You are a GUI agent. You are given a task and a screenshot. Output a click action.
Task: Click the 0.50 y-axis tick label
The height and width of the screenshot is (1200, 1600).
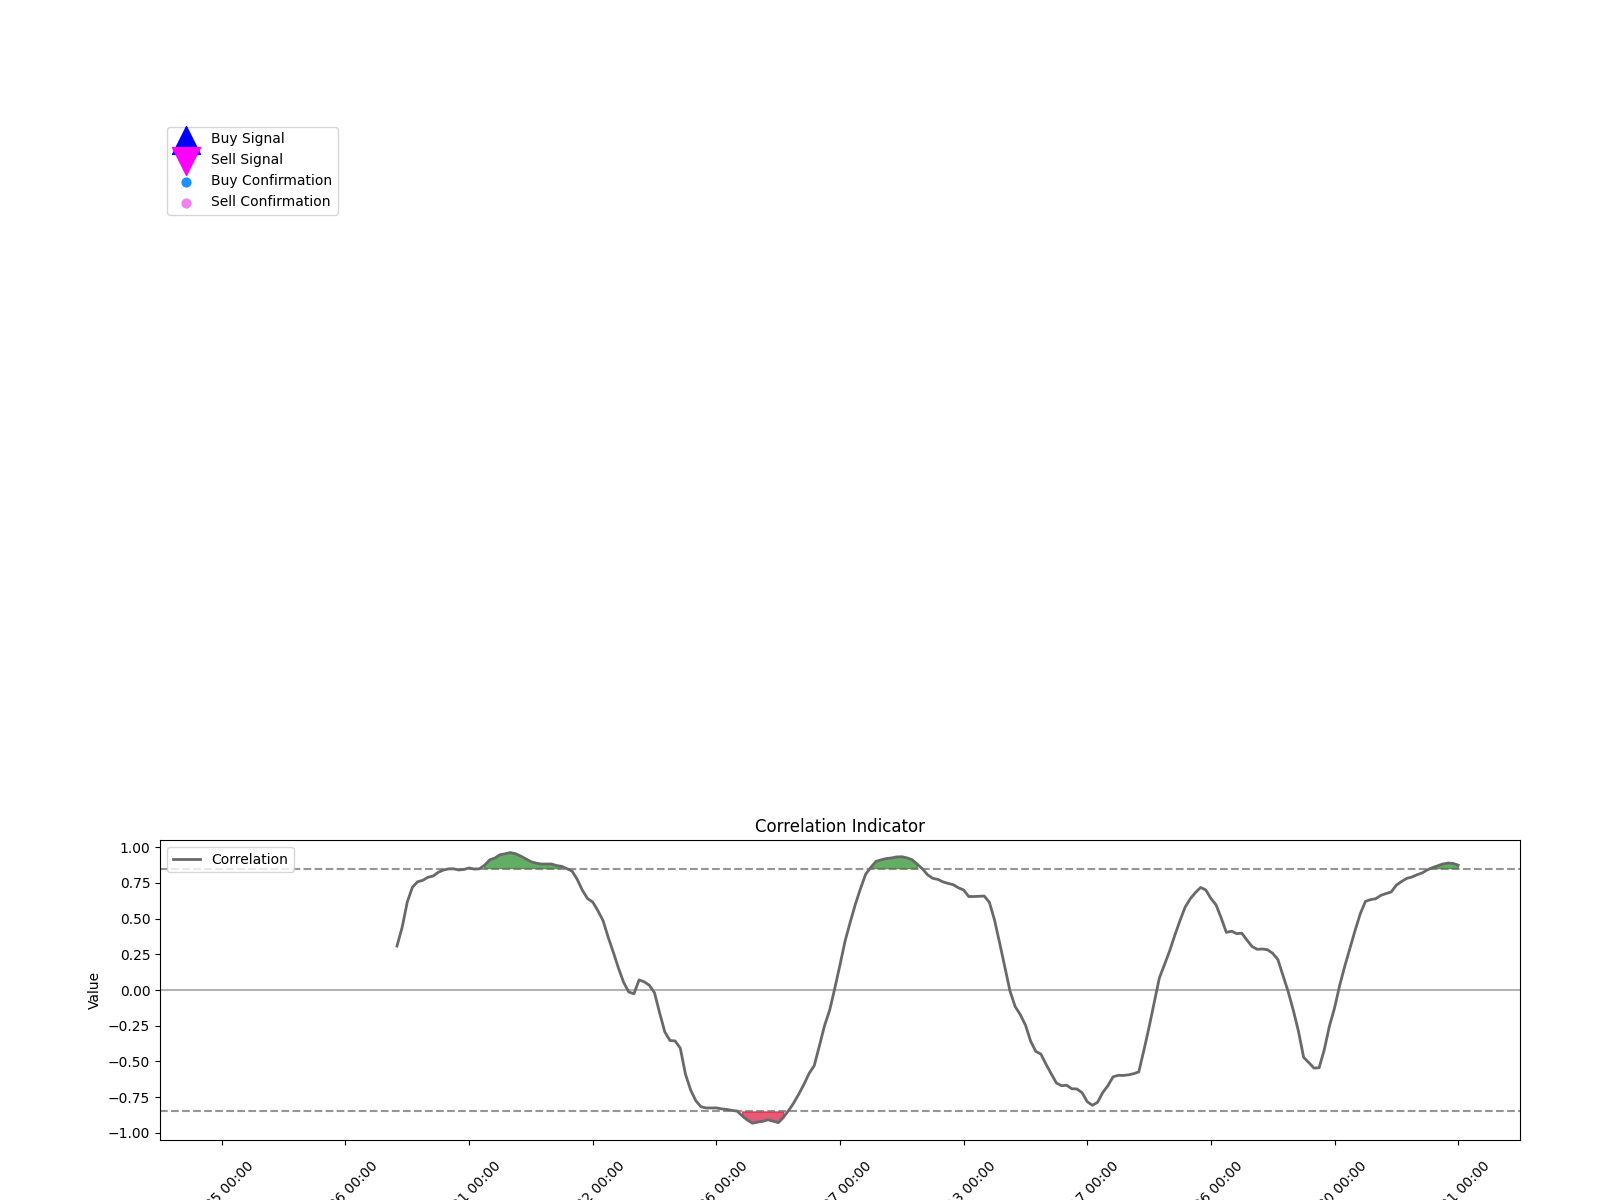pyautogui.click(x=135, y=919)
